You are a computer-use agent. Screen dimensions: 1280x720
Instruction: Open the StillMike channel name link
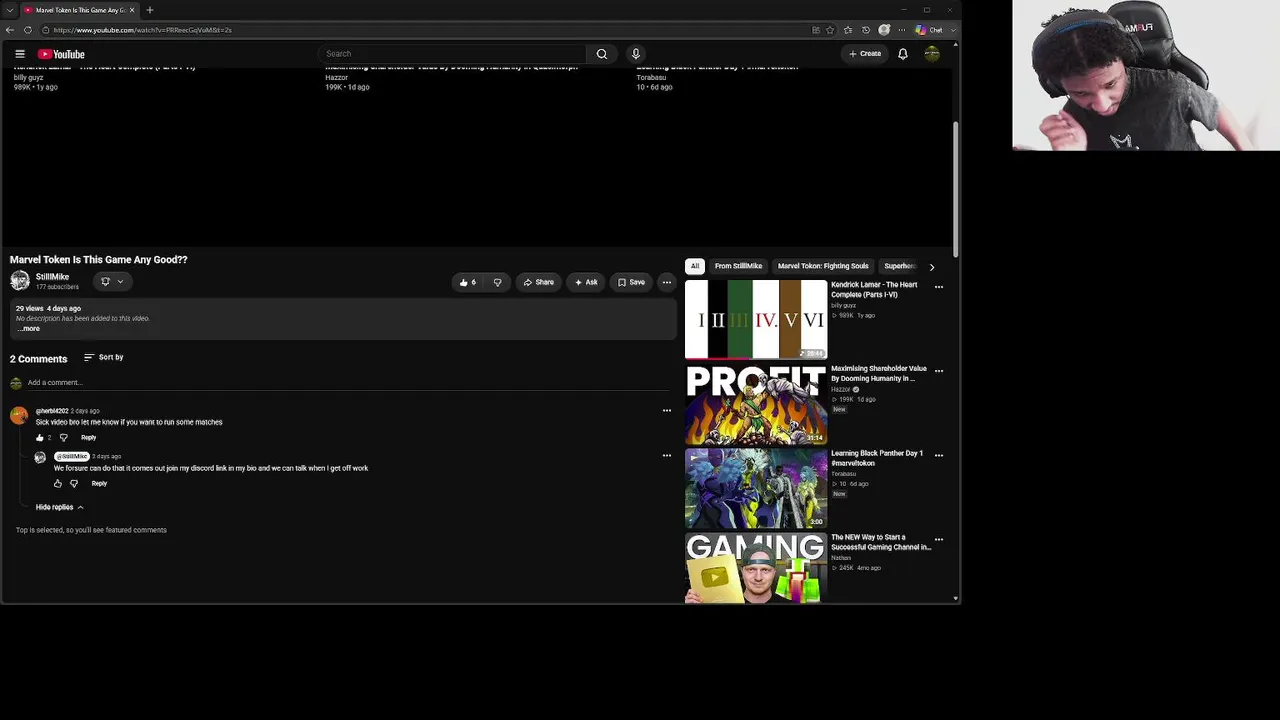tap(53, 277)
